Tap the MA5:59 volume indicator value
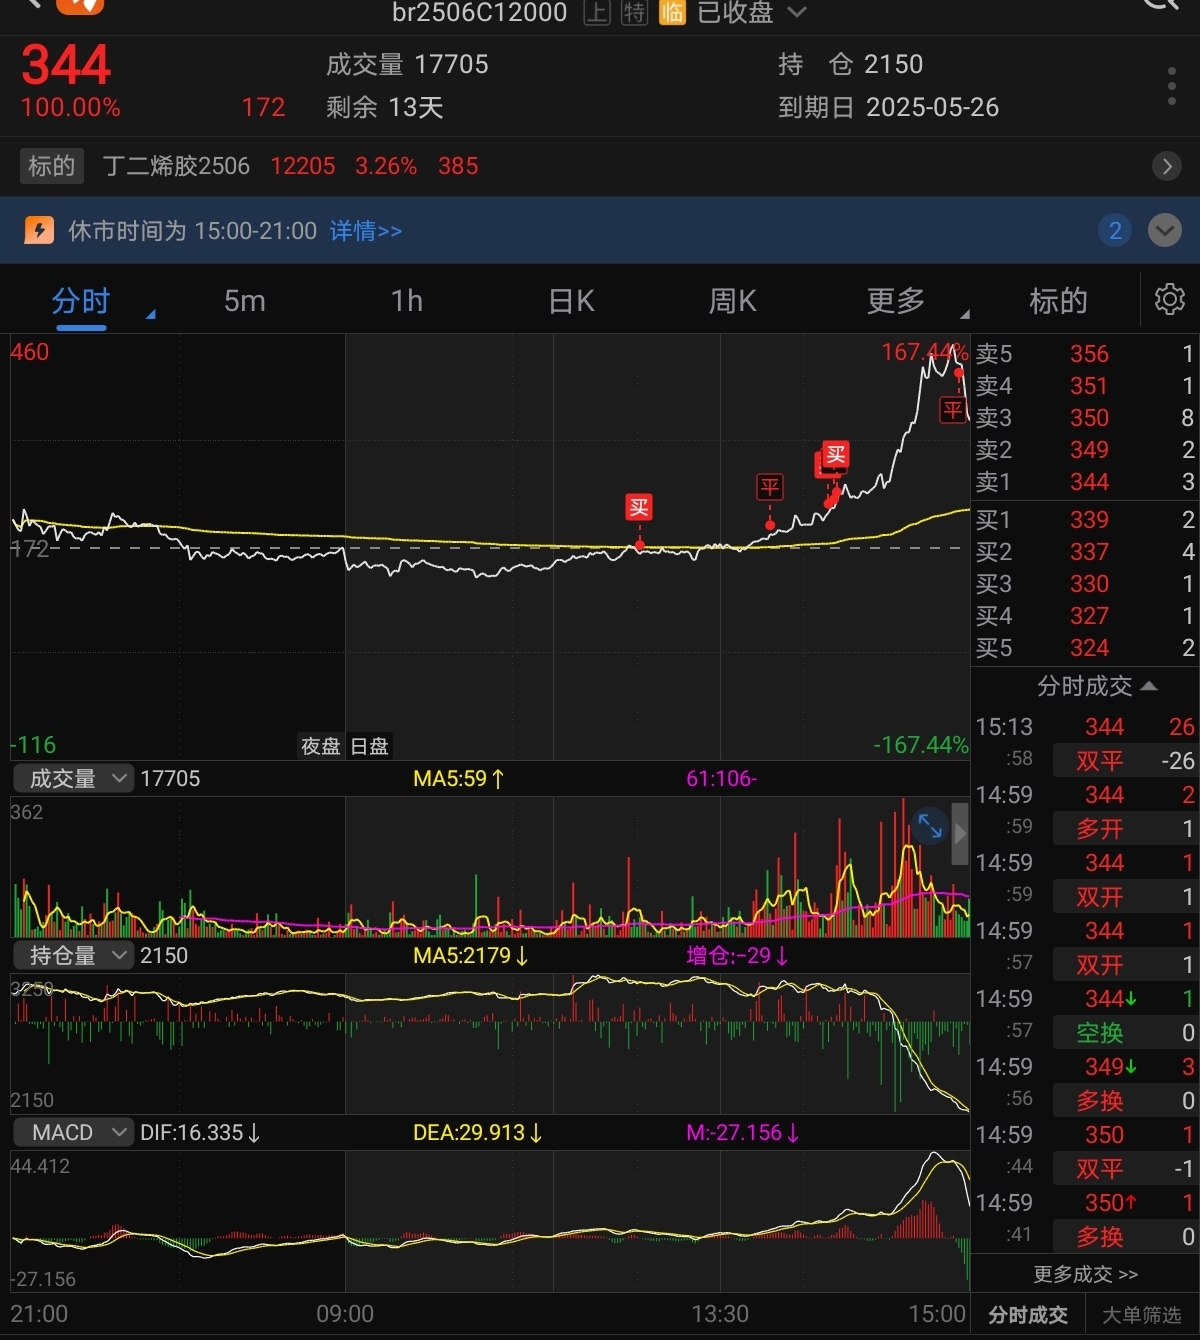This screenshot has height=1340, width=1200. [x=459, y=778]
